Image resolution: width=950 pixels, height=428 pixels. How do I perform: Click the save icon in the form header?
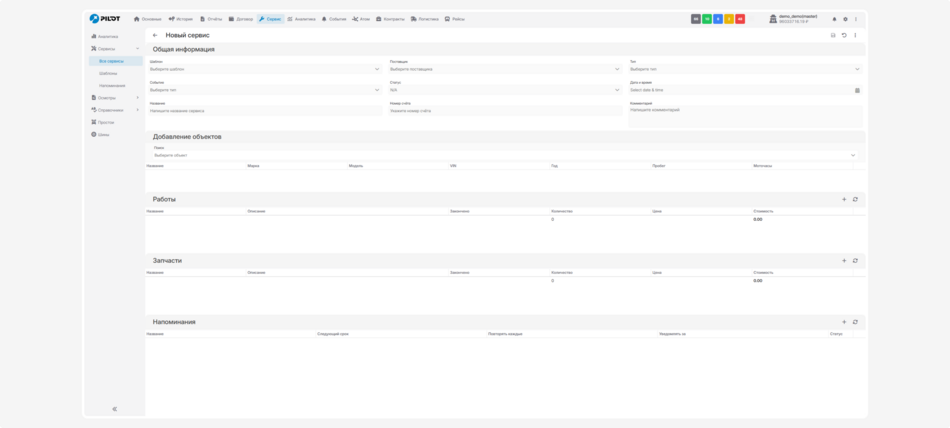click(833, 35)
